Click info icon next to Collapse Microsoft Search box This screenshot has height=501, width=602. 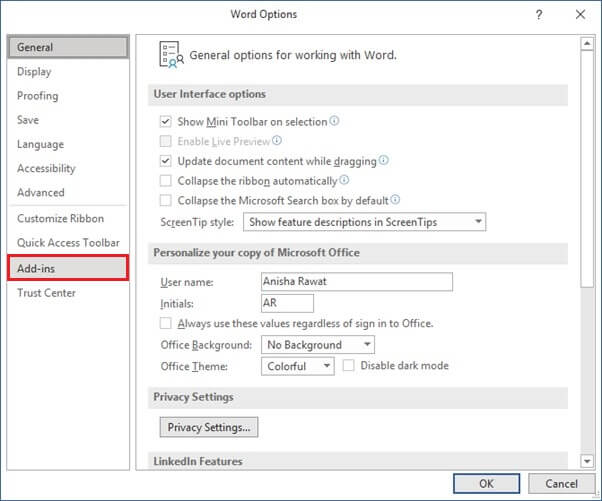pos(395,200)
